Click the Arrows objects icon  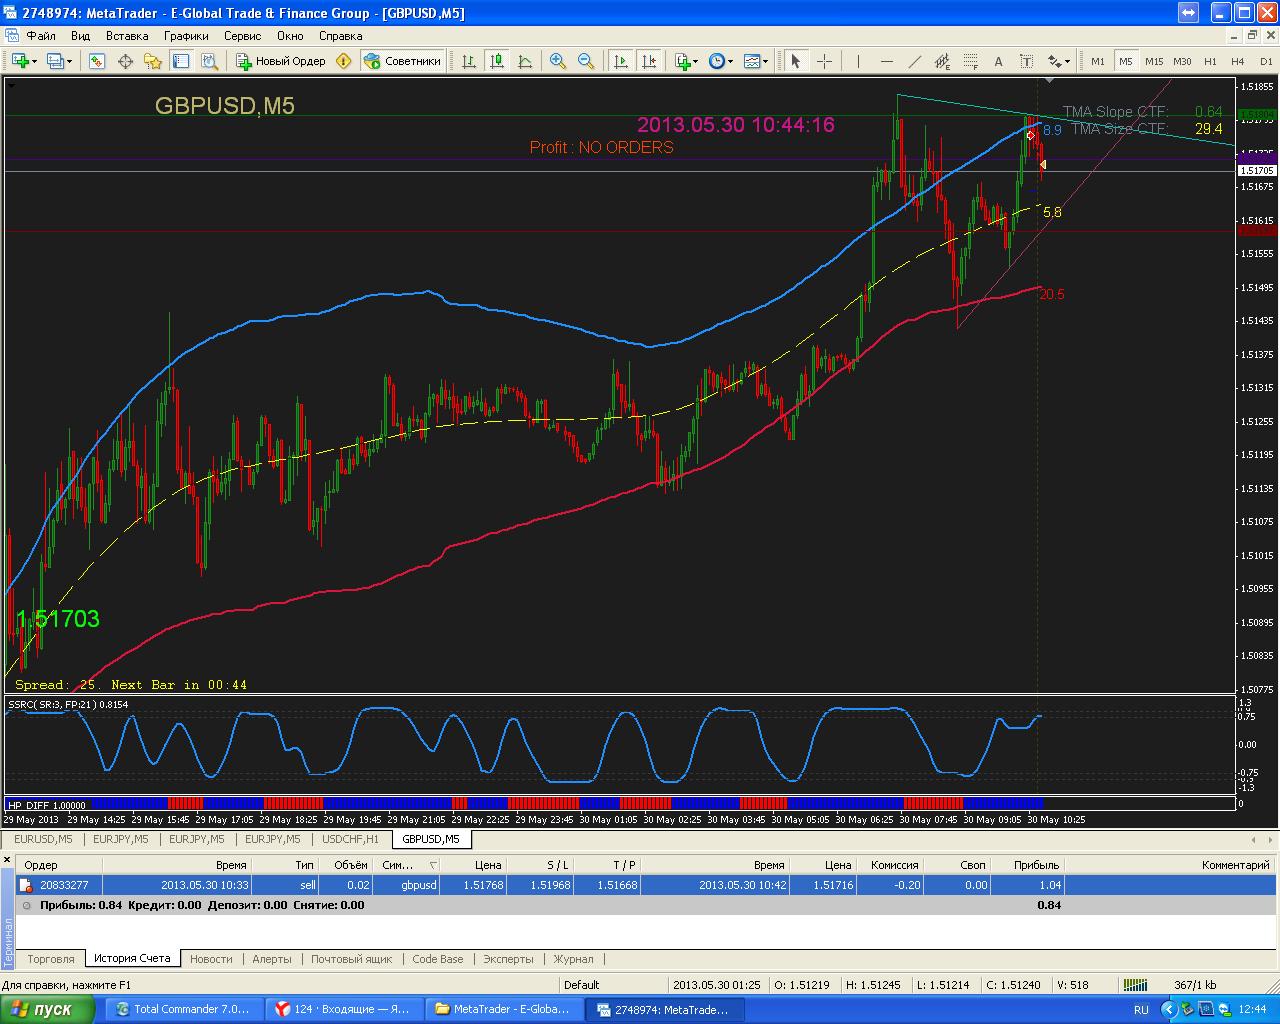[1054, 61]
